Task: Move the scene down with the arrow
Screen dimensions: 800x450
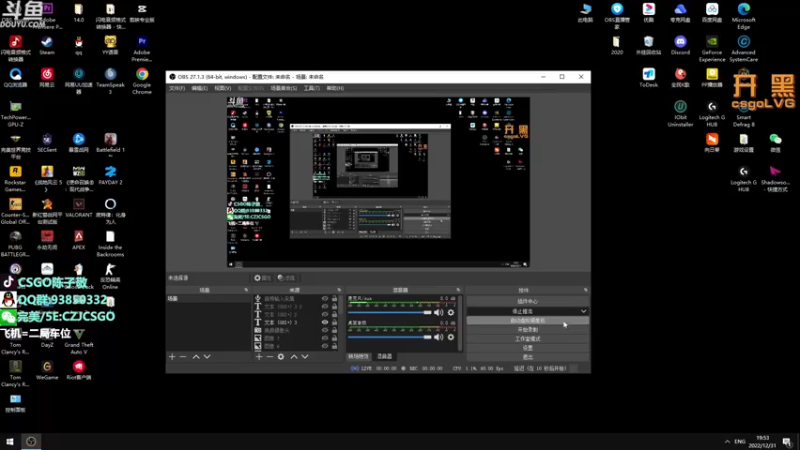Action: point(207,357)
